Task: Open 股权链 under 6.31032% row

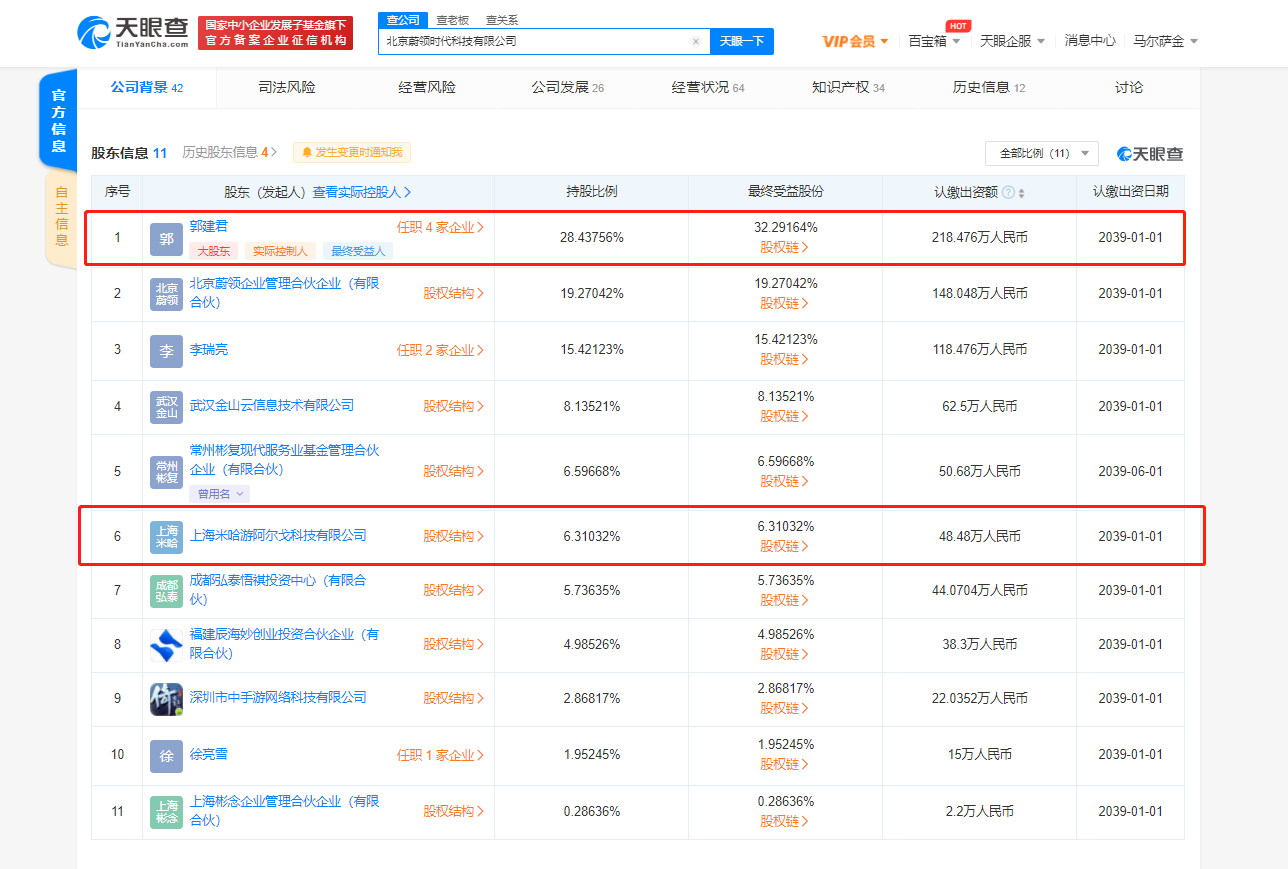Action: coord(785,546)
